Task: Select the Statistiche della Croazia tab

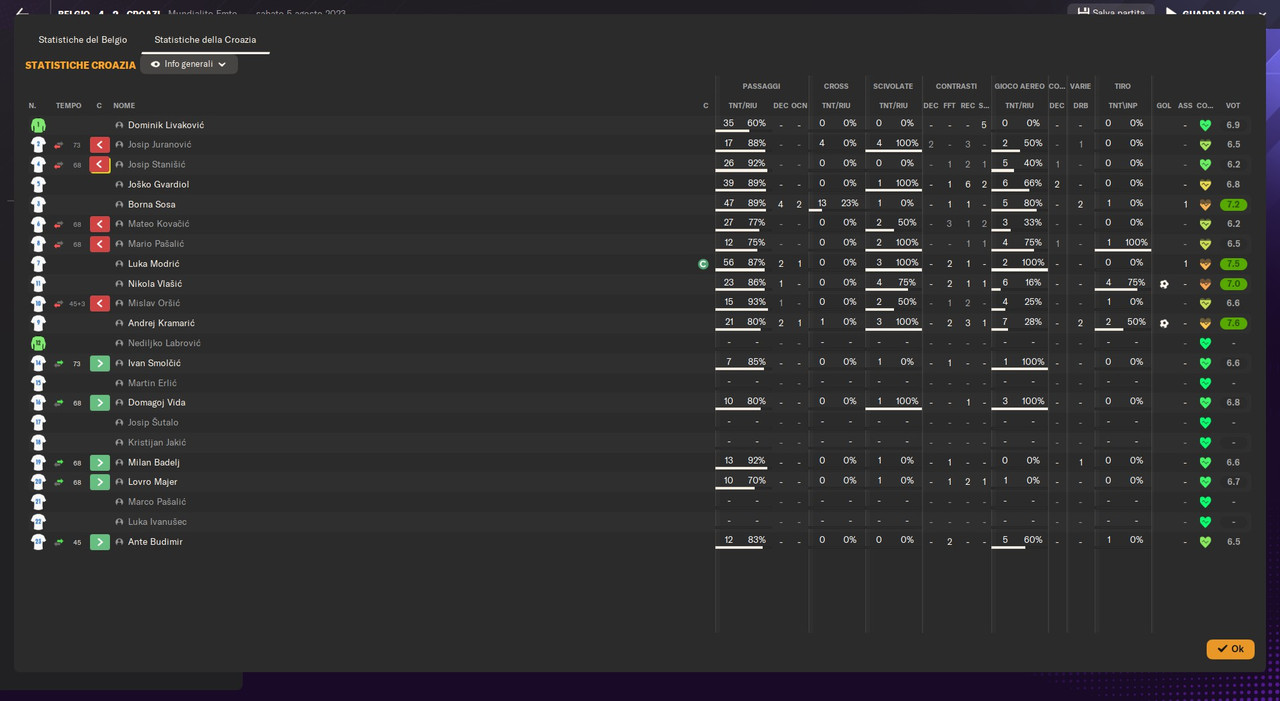Action: pyautogui.click(x=205, y=40)
